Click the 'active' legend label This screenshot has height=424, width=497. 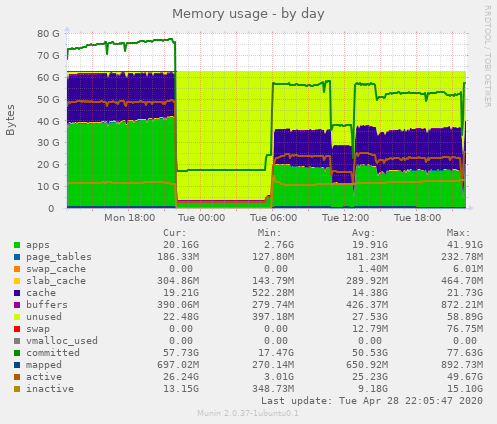tap(44, 377)
